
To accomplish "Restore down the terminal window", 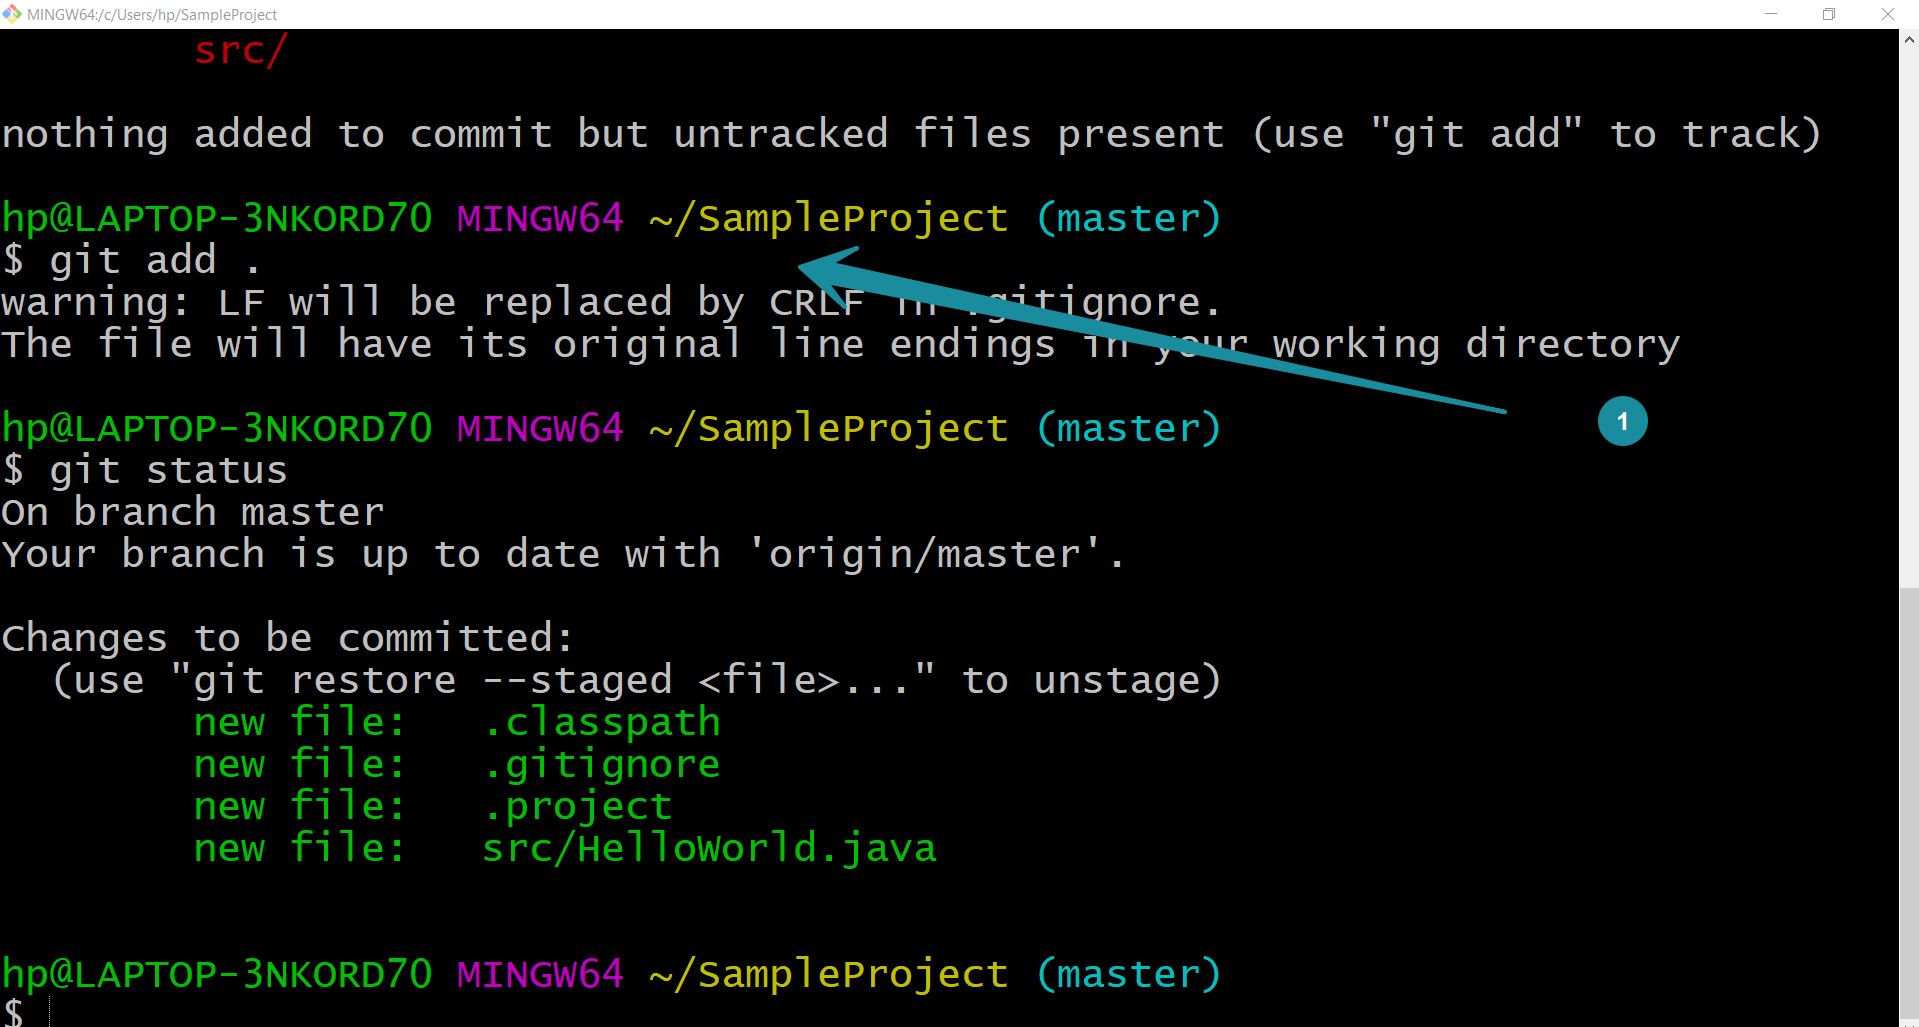I will [x=1829, y=14].
